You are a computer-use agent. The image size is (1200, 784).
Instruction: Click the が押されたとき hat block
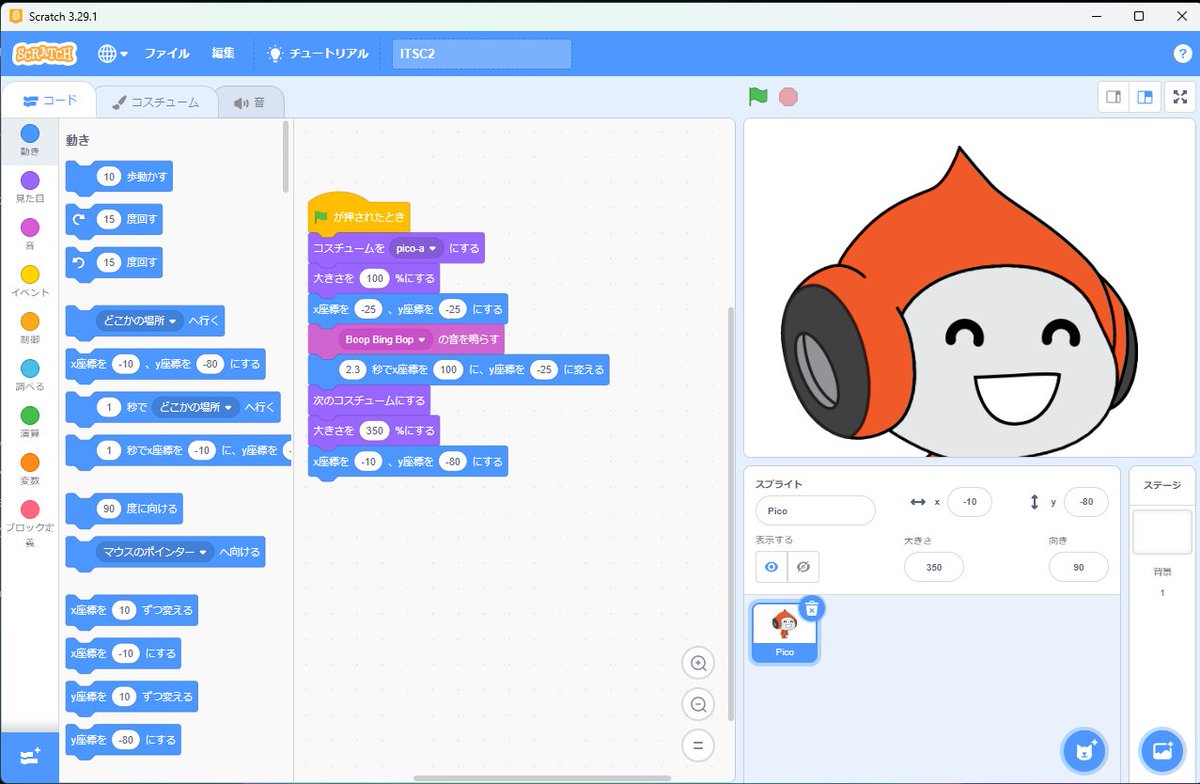[x=360, y=213]
